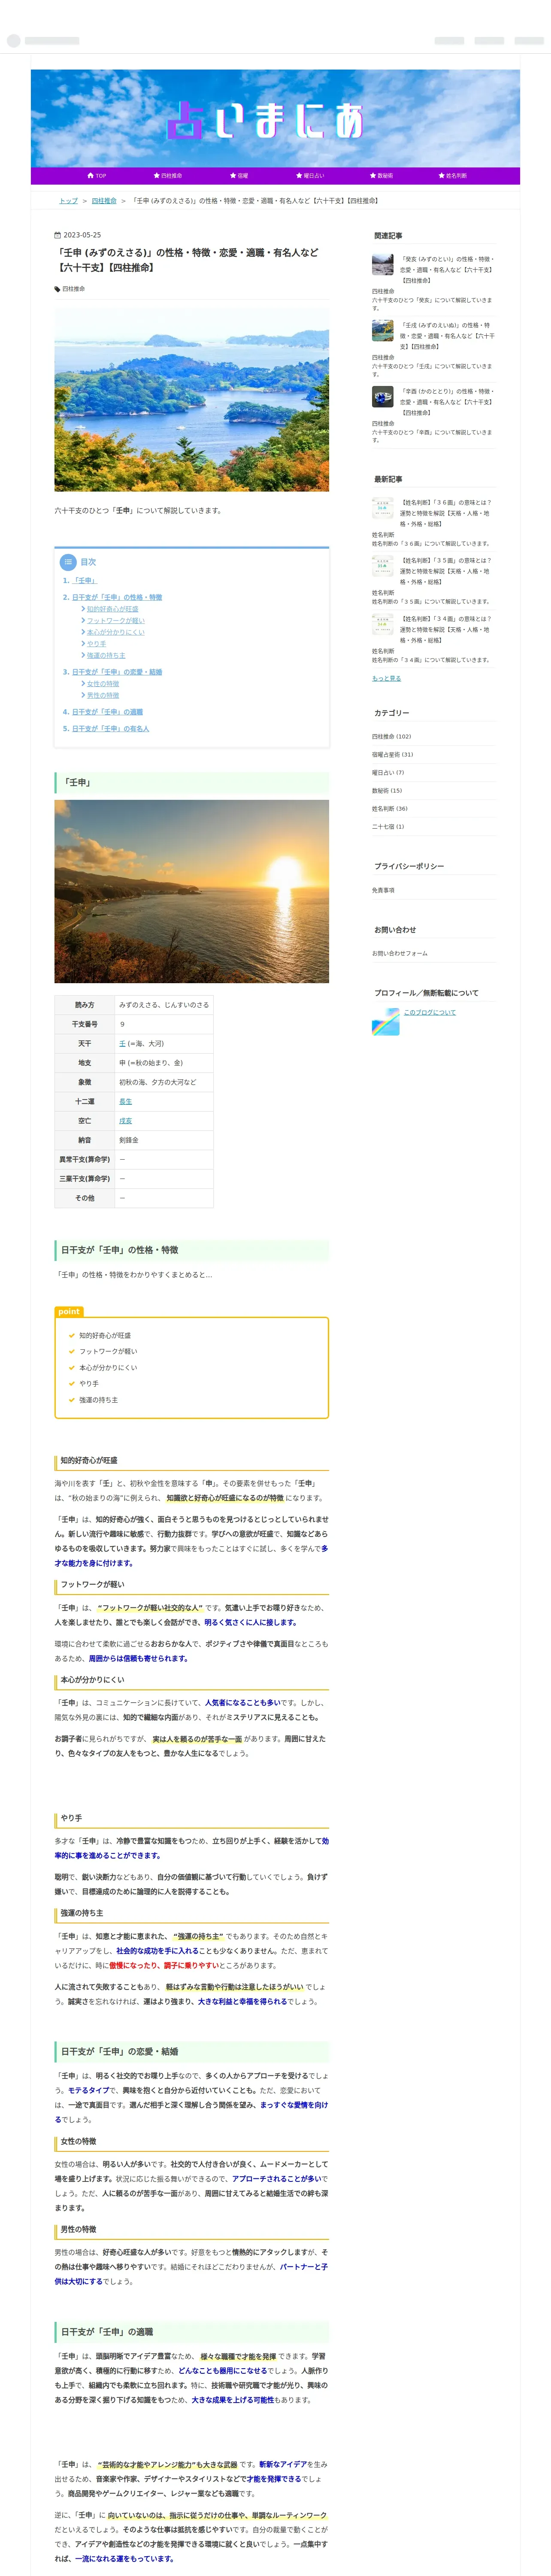This screenshot has width=551, height=2576.
Task: Open the TOP menu item
Action: pyautogui.click(x=97, y=175)
